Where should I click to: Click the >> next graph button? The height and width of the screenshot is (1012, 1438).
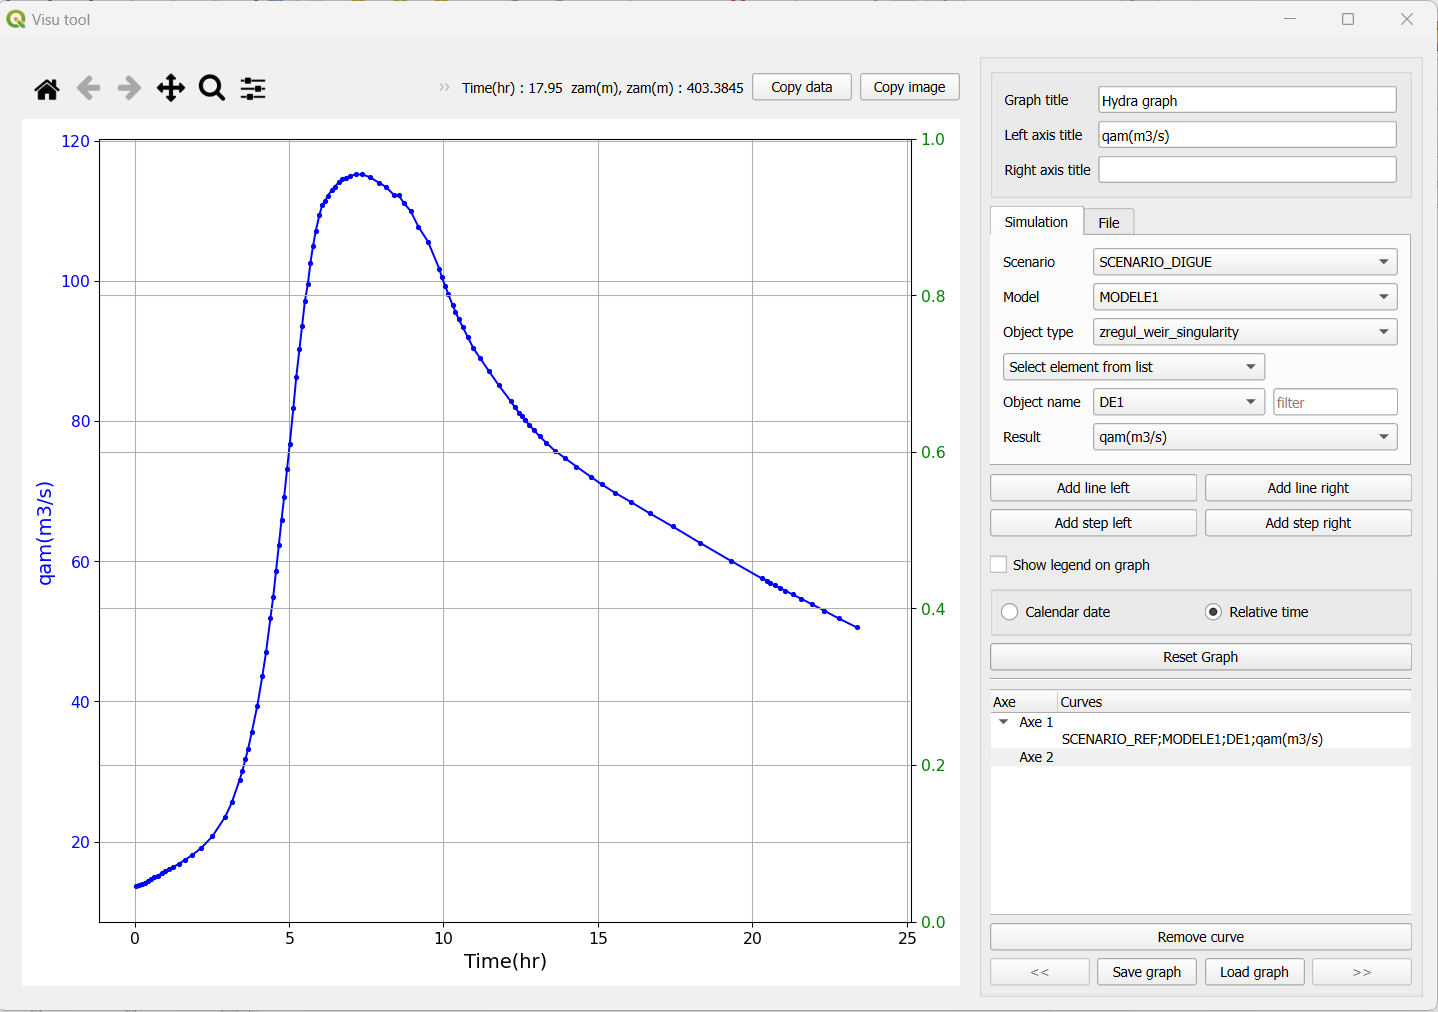1362,972
